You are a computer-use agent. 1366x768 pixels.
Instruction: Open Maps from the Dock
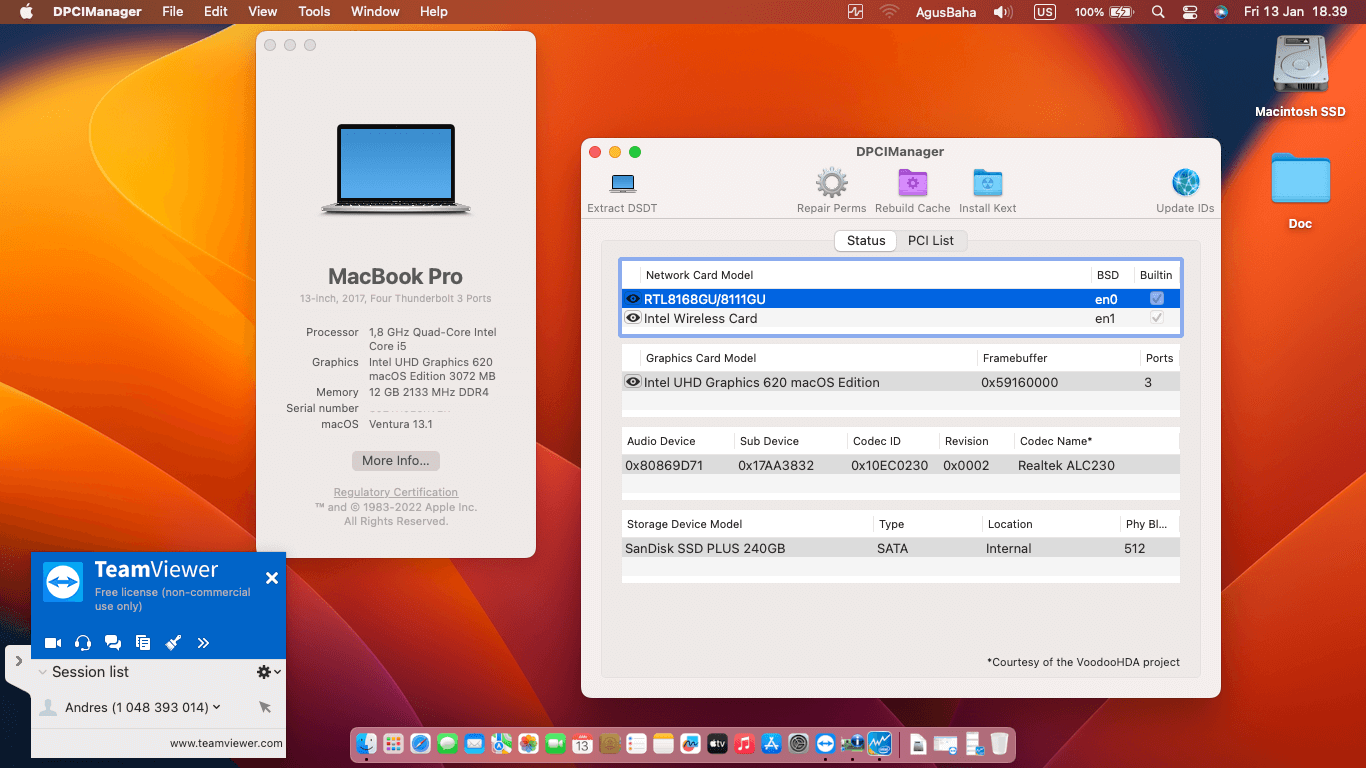coord(502,744)
